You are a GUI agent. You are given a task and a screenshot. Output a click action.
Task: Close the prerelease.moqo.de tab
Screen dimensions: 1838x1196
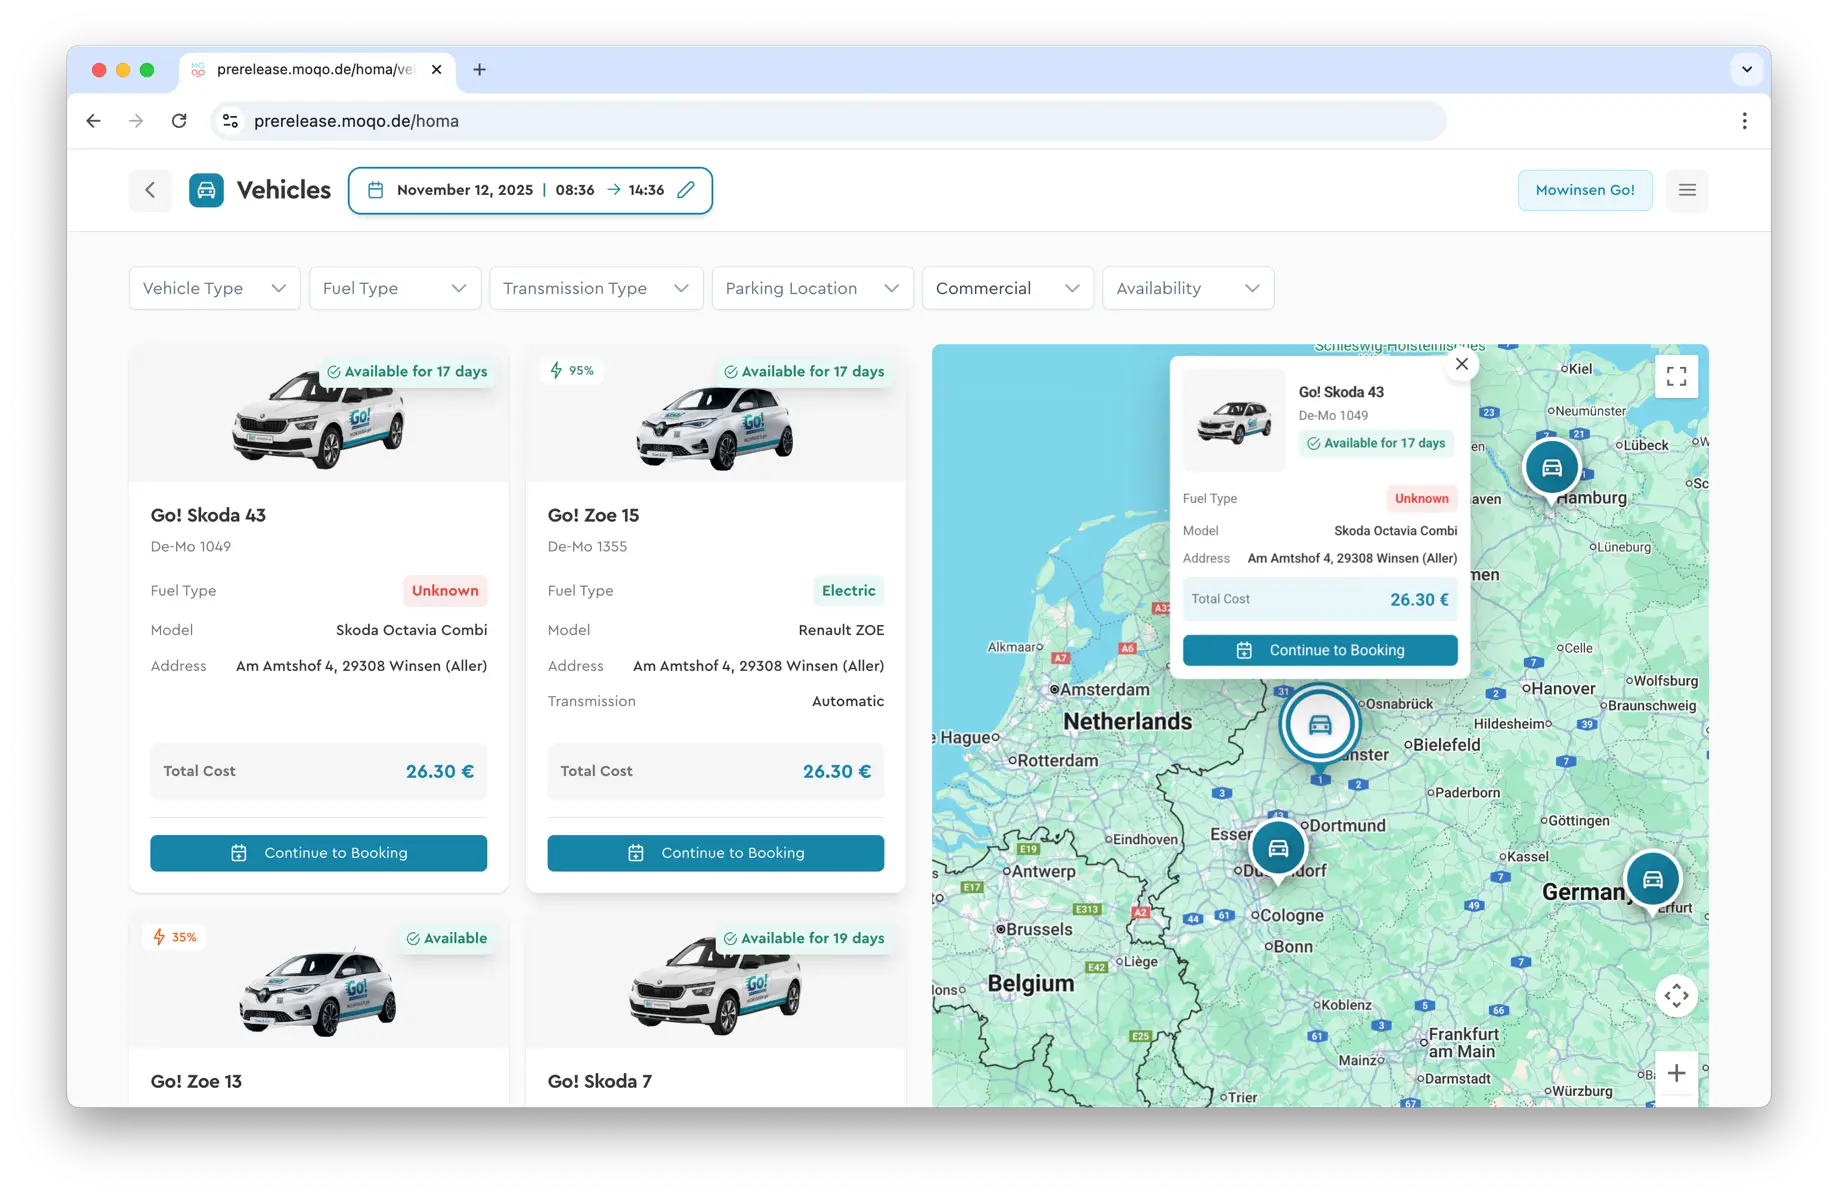tap(436, 70)
